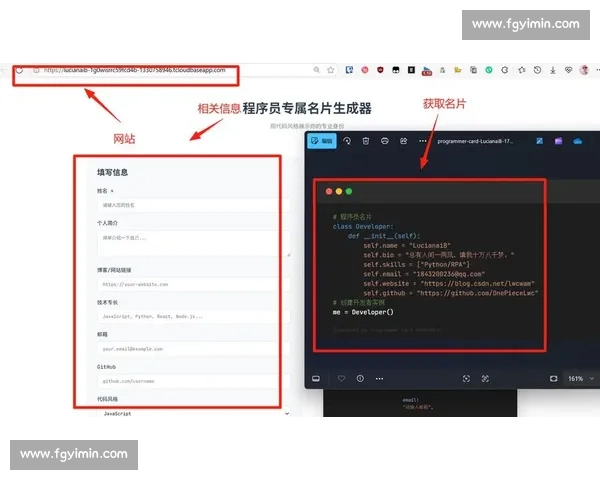
Task: Open the blue designer edit app icon
Action: pyautogui.click(x=540, y=141)
